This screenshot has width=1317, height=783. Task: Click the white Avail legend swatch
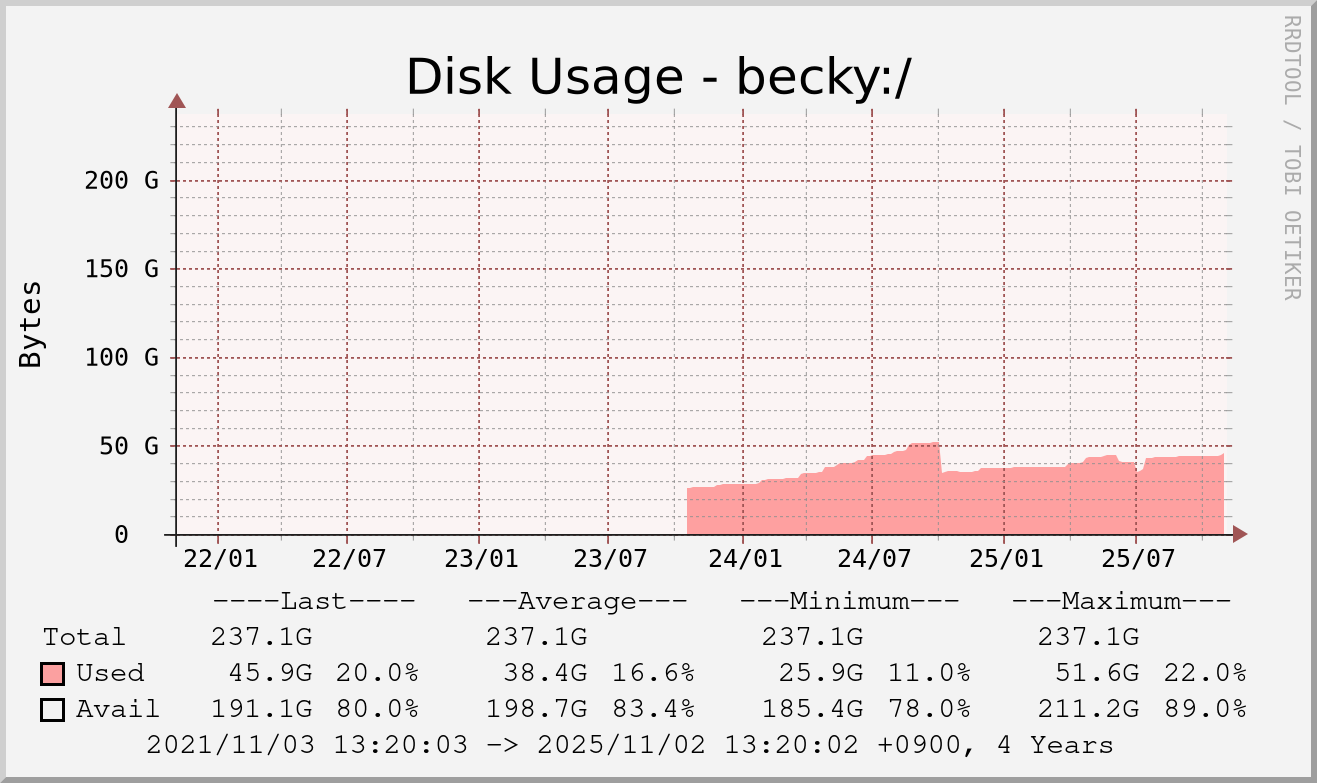[x=53, y=710]
